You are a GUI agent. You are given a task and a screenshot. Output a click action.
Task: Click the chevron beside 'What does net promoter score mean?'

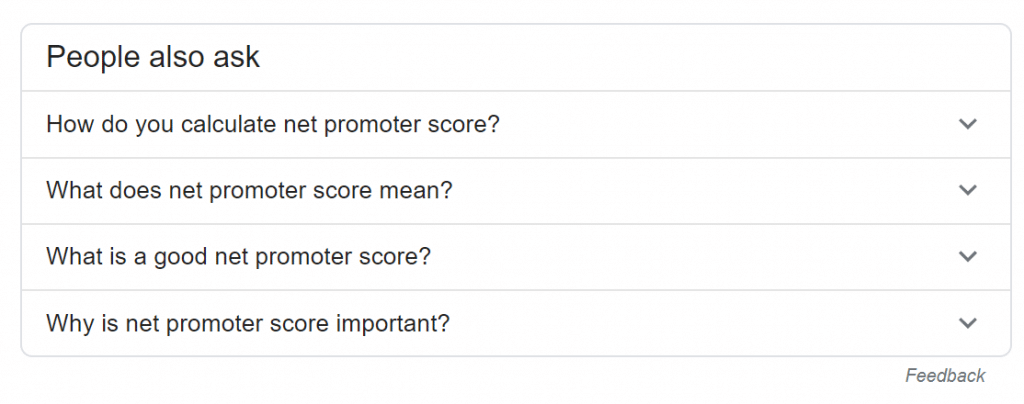point(967,190)
